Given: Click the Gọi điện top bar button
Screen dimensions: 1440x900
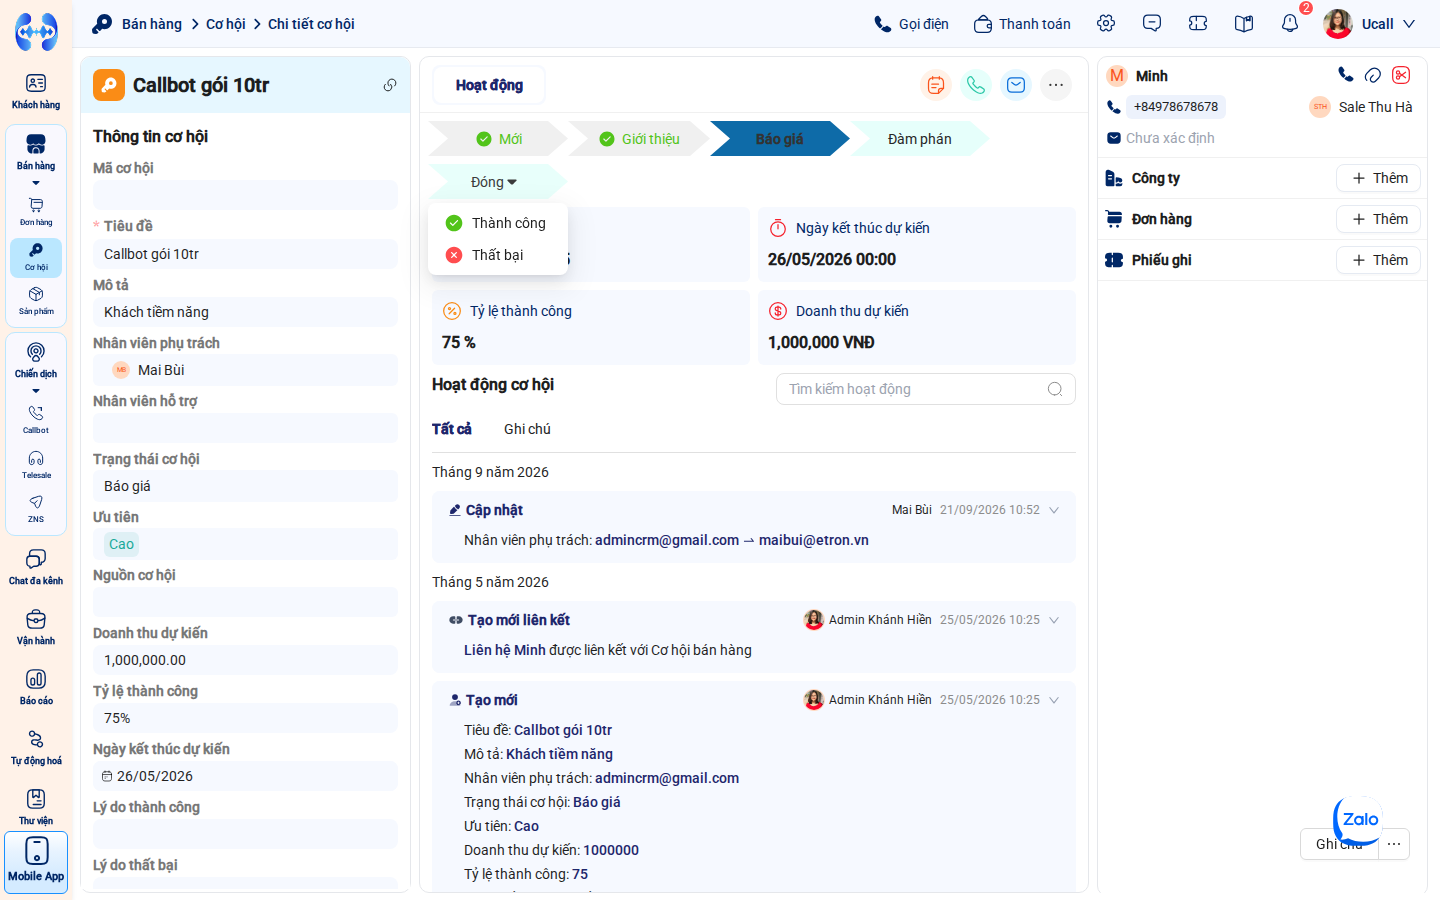Looking at the screenshot, I should [x=911, y=24].
